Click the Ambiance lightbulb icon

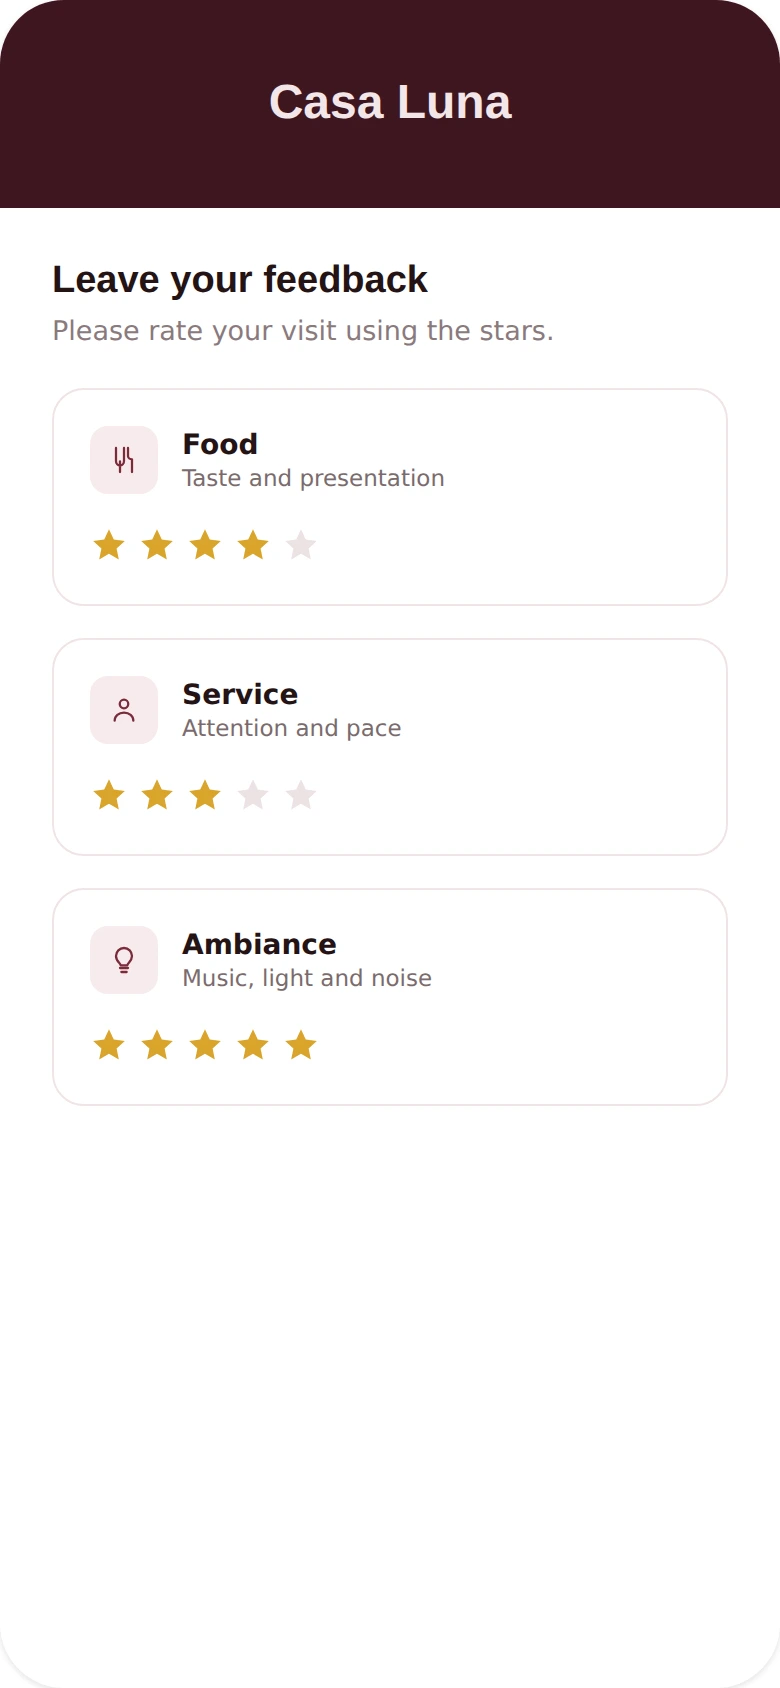[x=124, y=960]
